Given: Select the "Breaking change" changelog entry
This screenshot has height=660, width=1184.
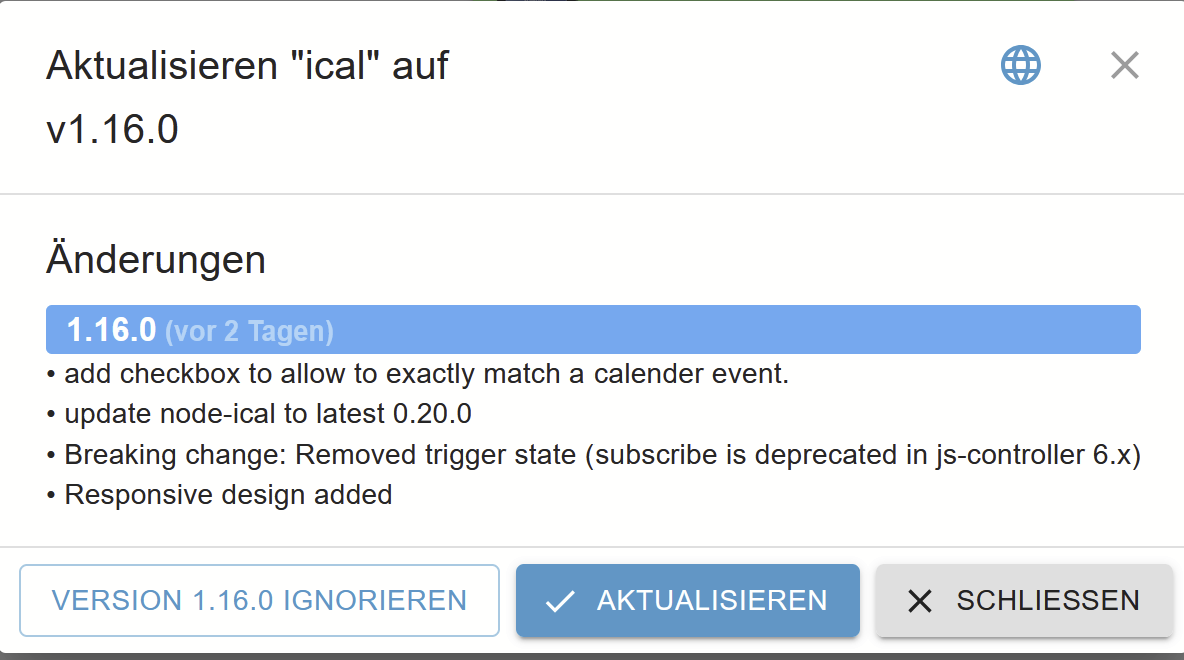Looking at the screenshot, I should tap(594, 455).
